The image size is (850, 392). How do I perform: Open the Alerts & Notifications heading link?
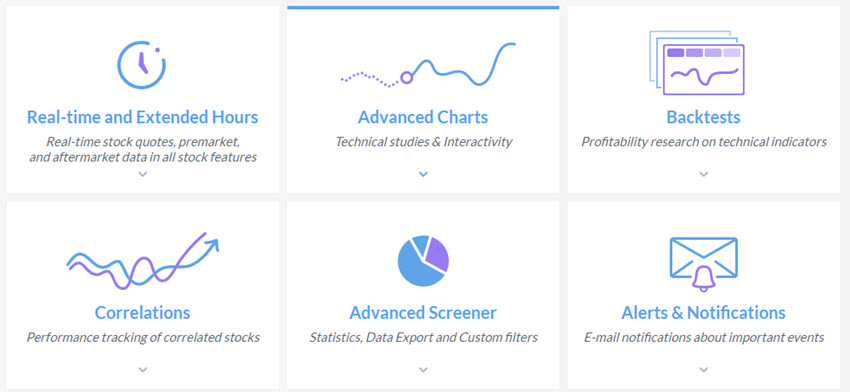[x=704, y=312]
